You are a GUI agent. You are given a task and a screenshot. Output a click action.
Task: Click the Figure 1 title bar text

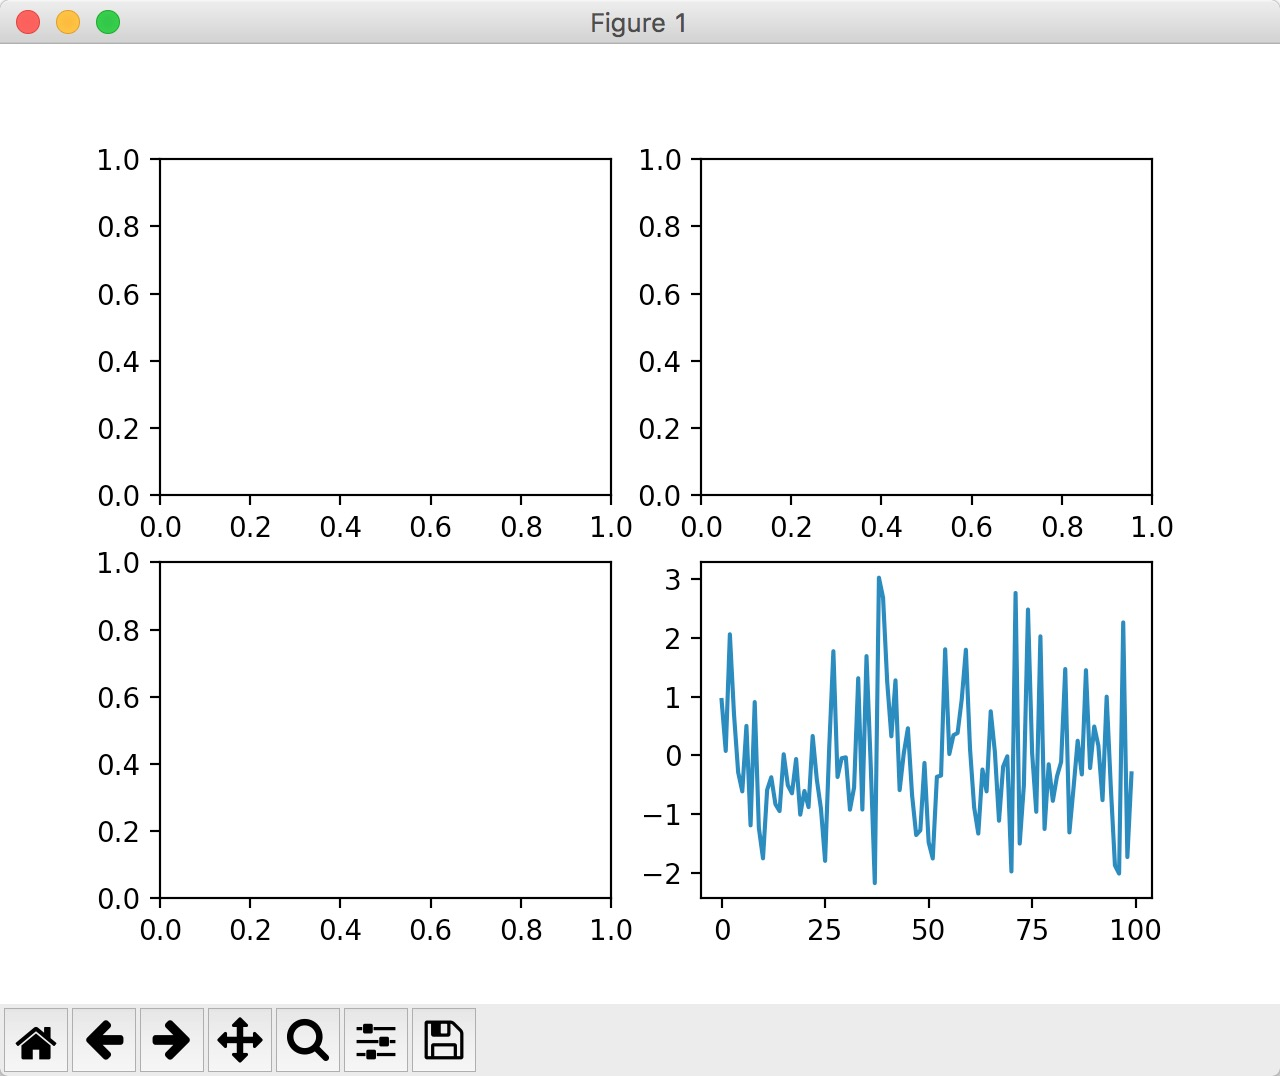tap(639, 22)
